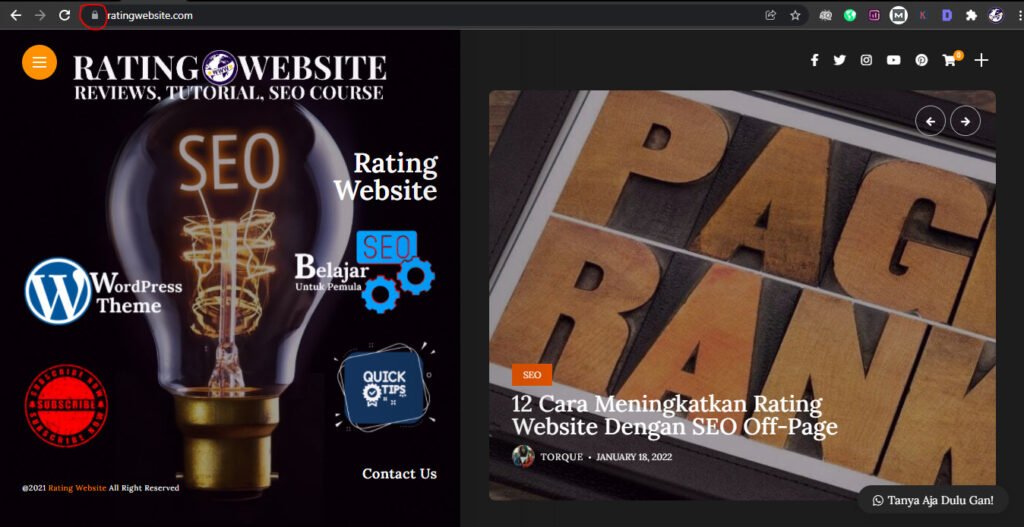This screenshot has height=527, width=1024.
Task: Bookmark this page with the star icon
Action: coord(795,15)
